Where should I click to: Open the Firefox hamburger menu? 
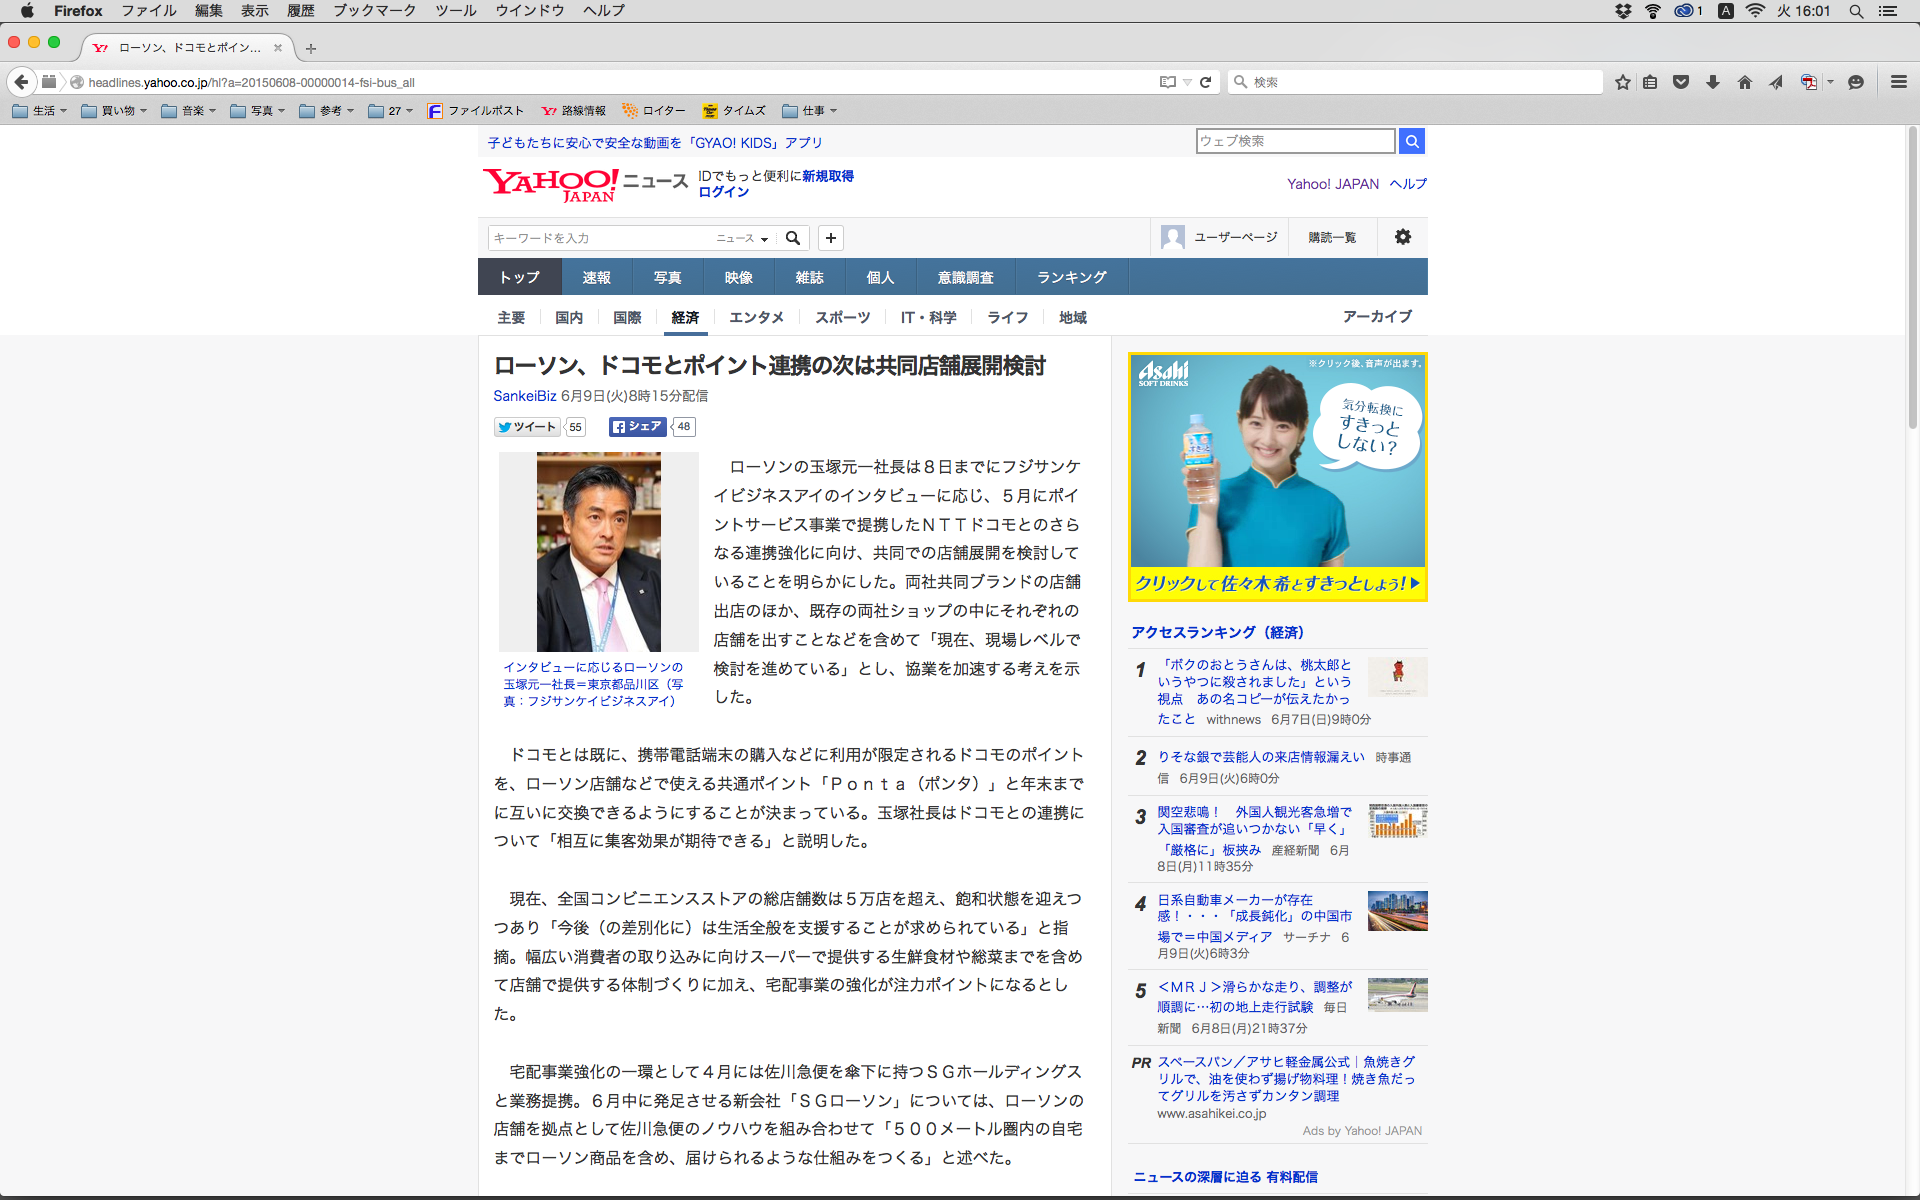(x=1898, y=82)
